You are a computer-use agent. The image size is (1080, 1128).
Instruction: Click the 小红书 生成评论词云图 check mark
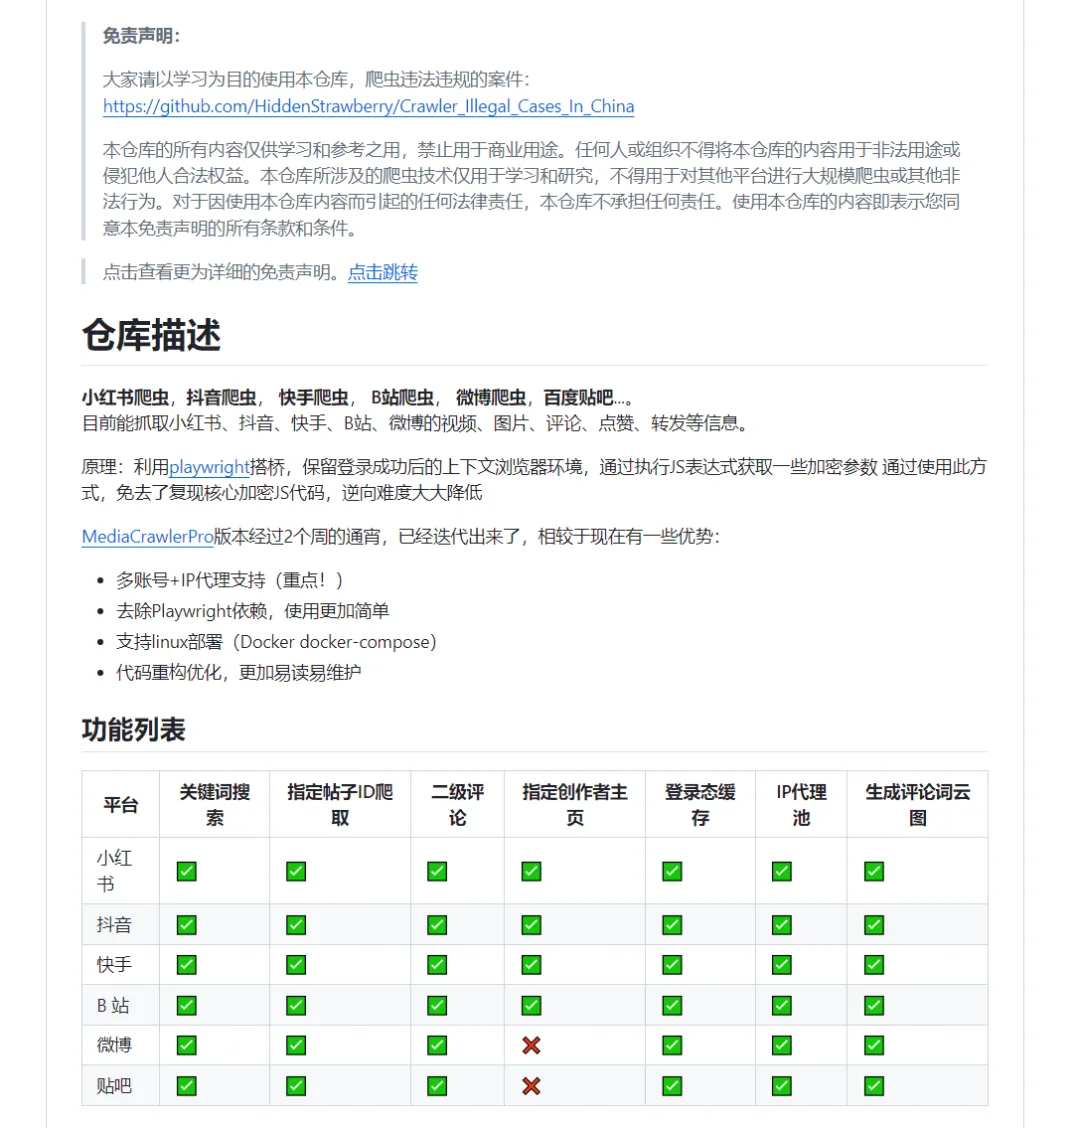pyautogui.click(x=874, y=871)
